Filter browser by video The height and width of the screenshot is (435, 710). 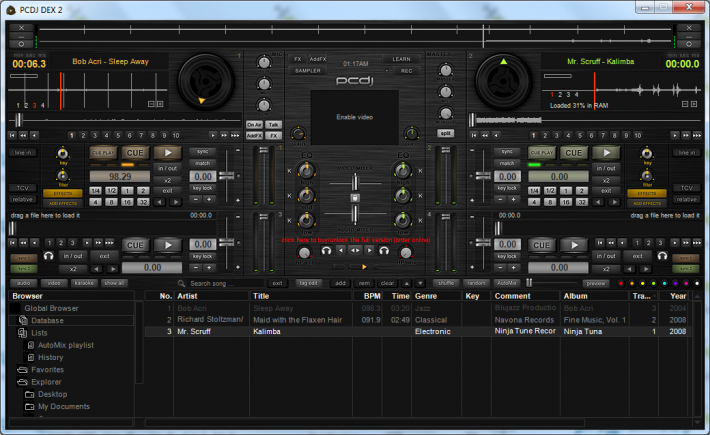54,283
